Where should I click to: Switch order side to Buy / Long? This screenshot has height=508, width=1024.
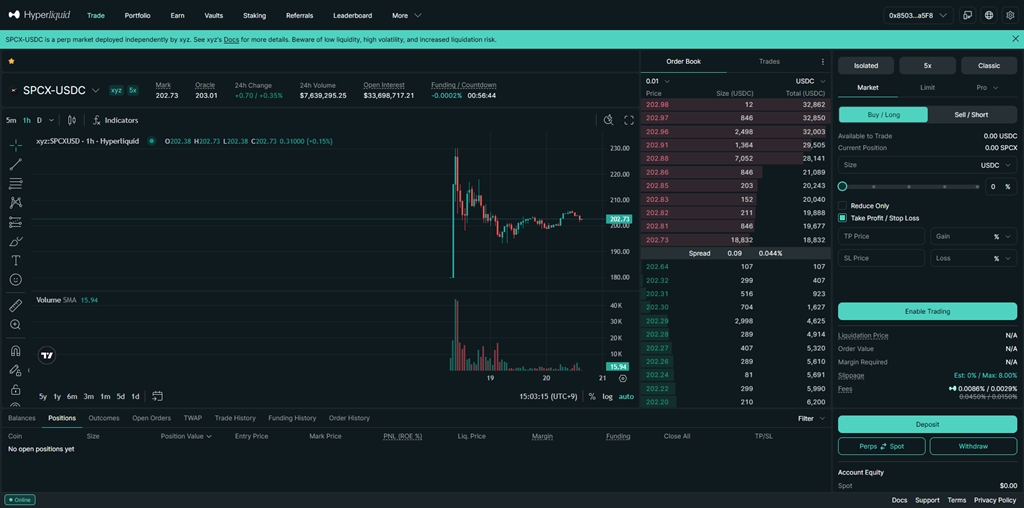point(883,115)
